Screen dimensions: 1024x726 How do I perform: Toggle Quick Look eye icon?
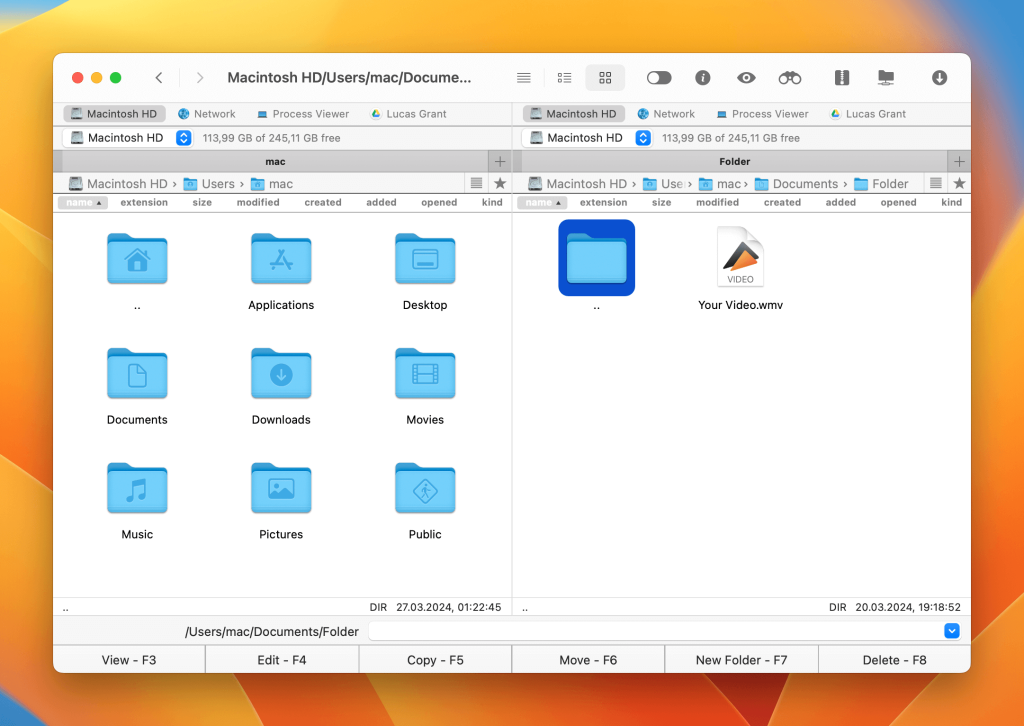[x=746, y=78]
